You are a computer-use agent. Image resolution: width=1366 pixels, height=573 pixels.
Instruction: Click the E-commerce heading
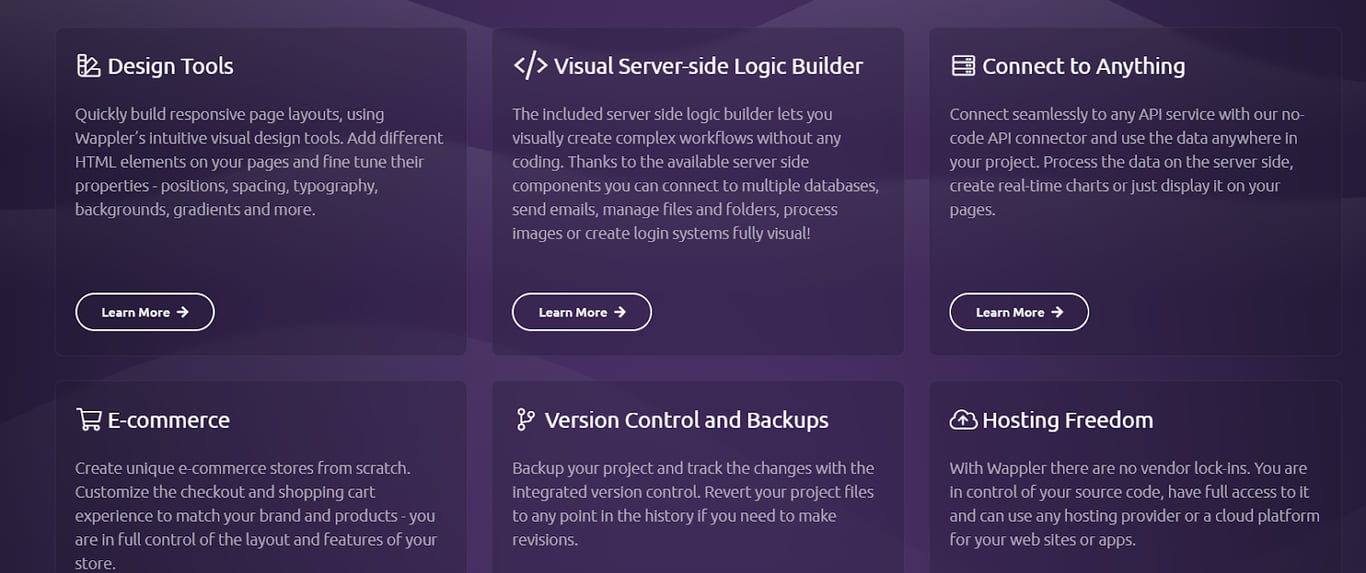click(x=168, y=420)
